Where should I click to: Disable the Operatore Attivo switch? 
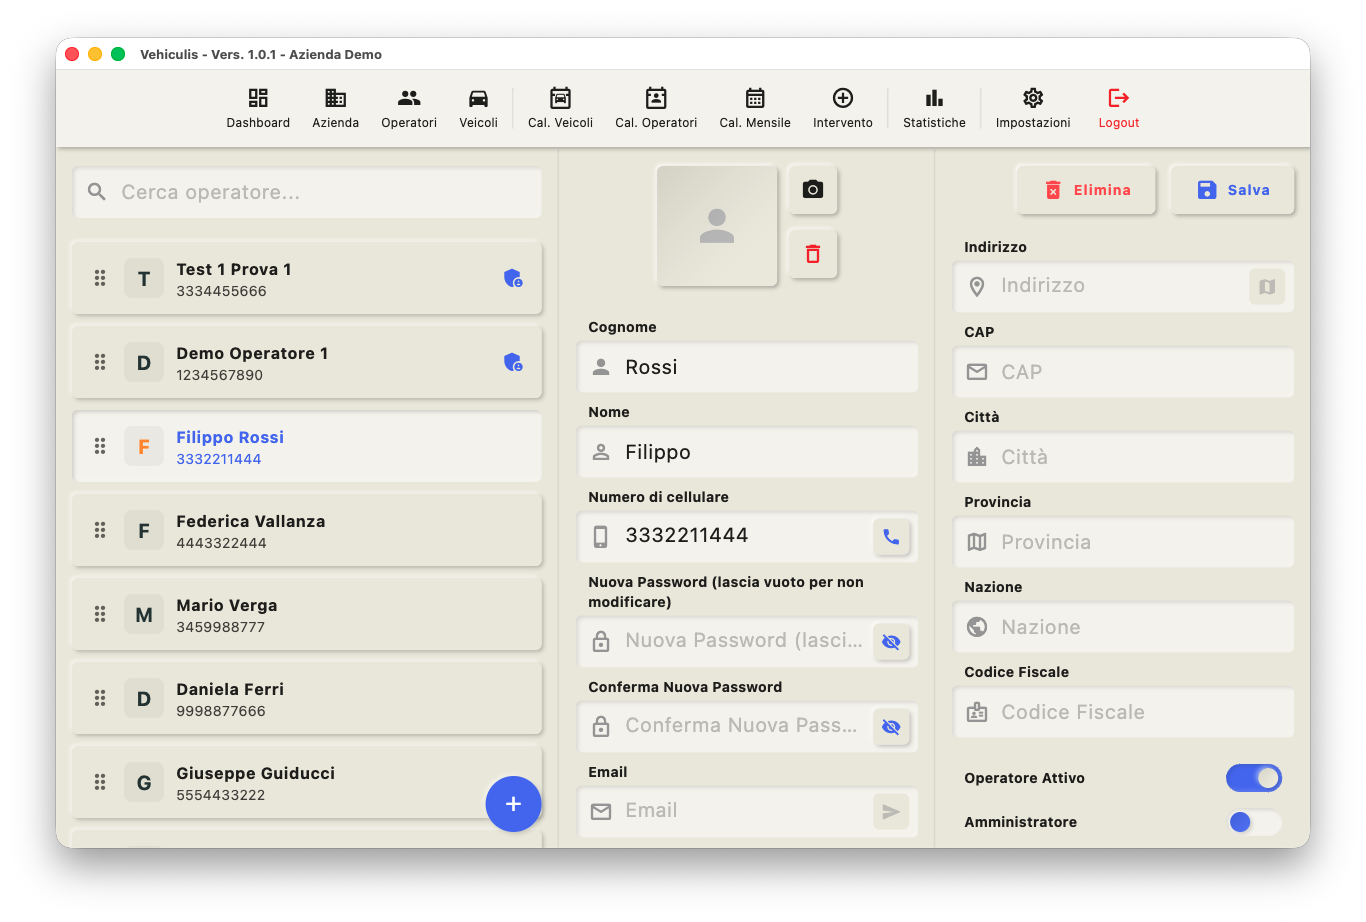(1253, 778)
